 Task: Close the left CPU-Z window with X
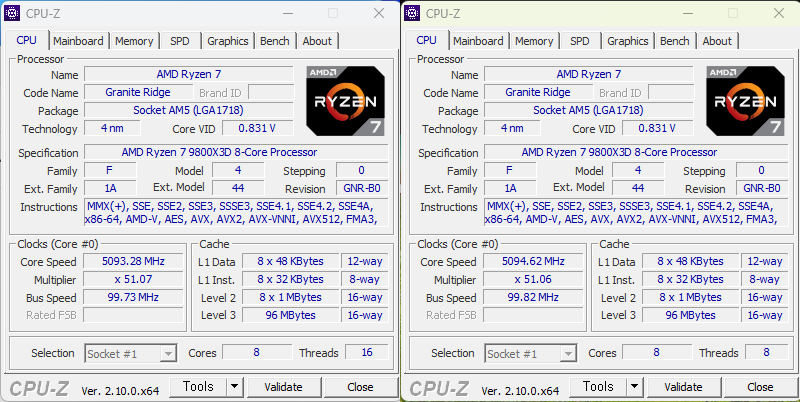click(x=379, y=13)
